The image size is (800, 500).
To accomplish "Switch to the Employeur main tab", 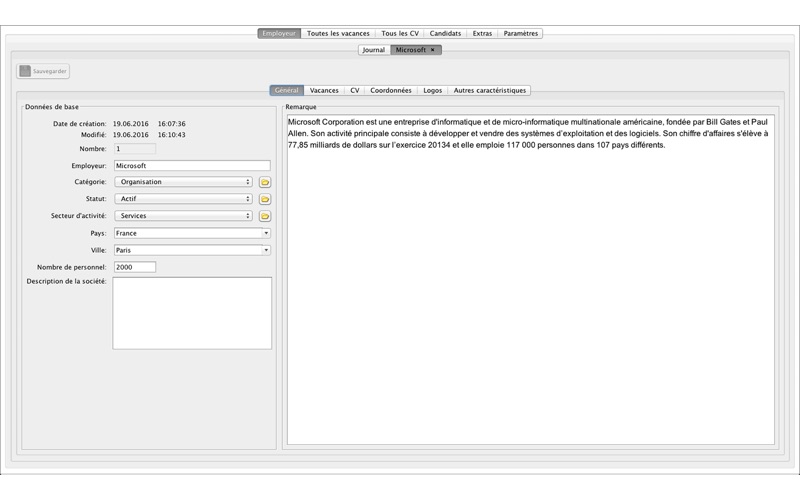I will tap(279, 34).
